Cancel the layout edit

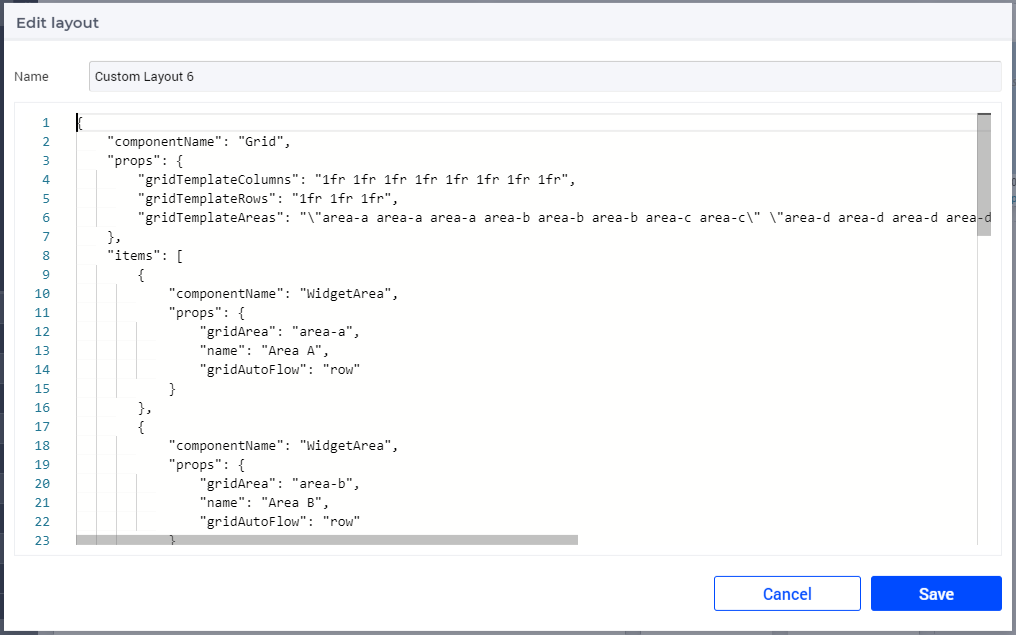pyautogui.click(x=787, y=594)
